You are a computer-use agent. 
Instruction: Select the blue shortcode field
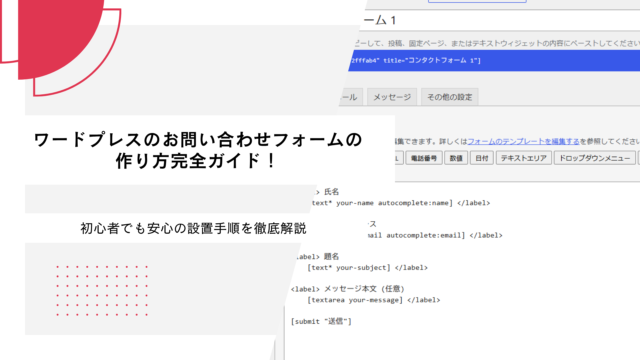pyautogui.click(x=494, y=60)
